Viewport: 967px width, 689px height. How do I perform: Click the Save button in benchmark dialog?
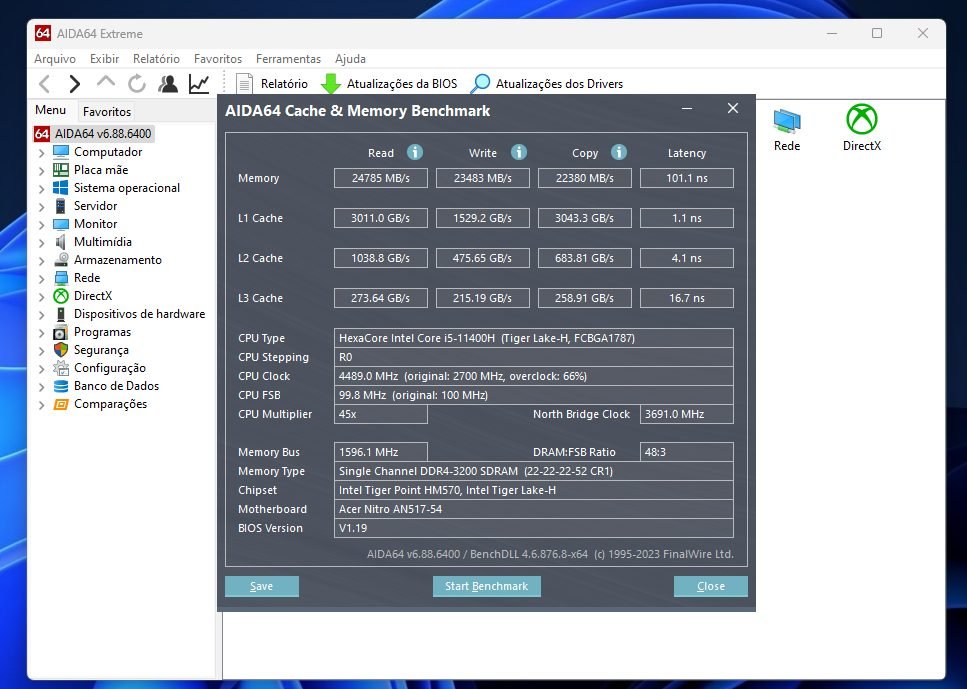(x=261, y=586)
